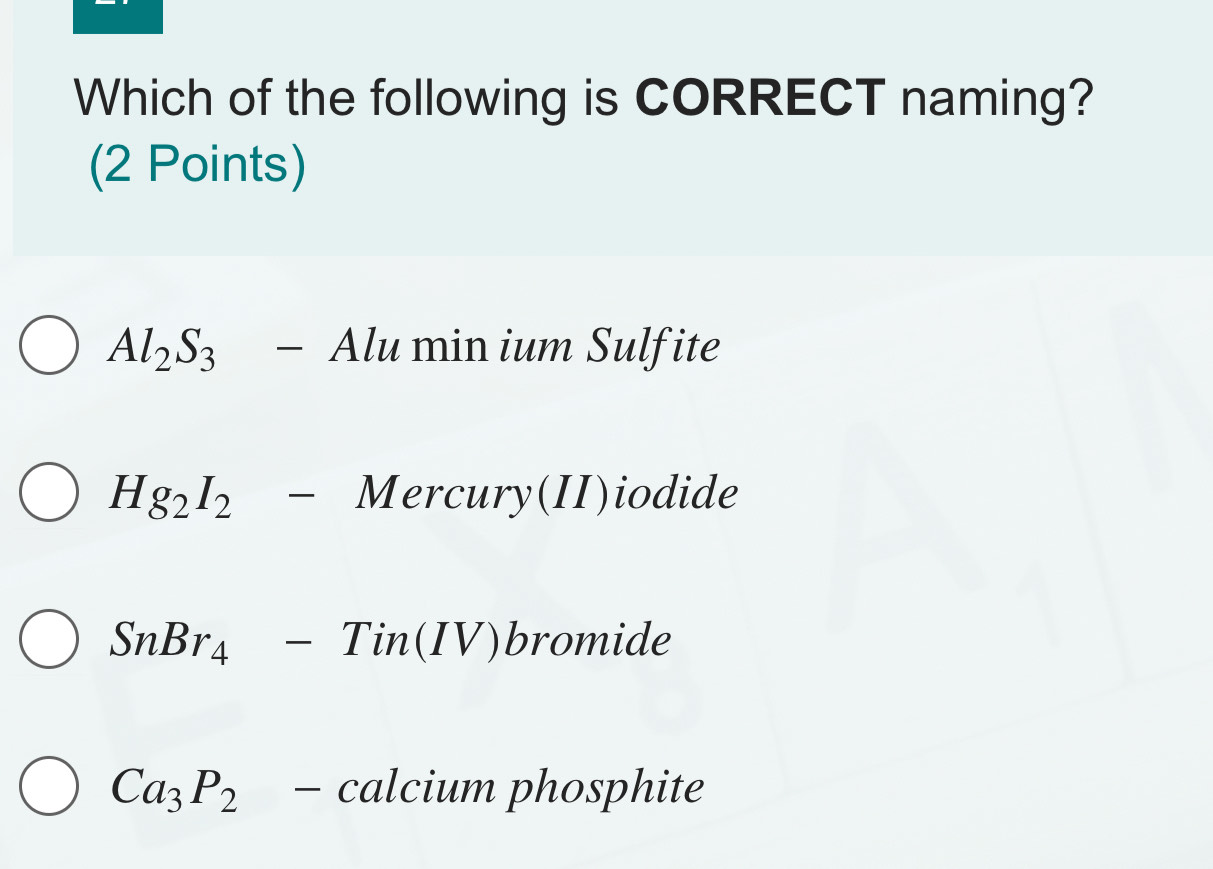Click the bold CORRECT word in the question
Image resolution: width=1213 pixels, height=869 pixels.
coord(760,97)
